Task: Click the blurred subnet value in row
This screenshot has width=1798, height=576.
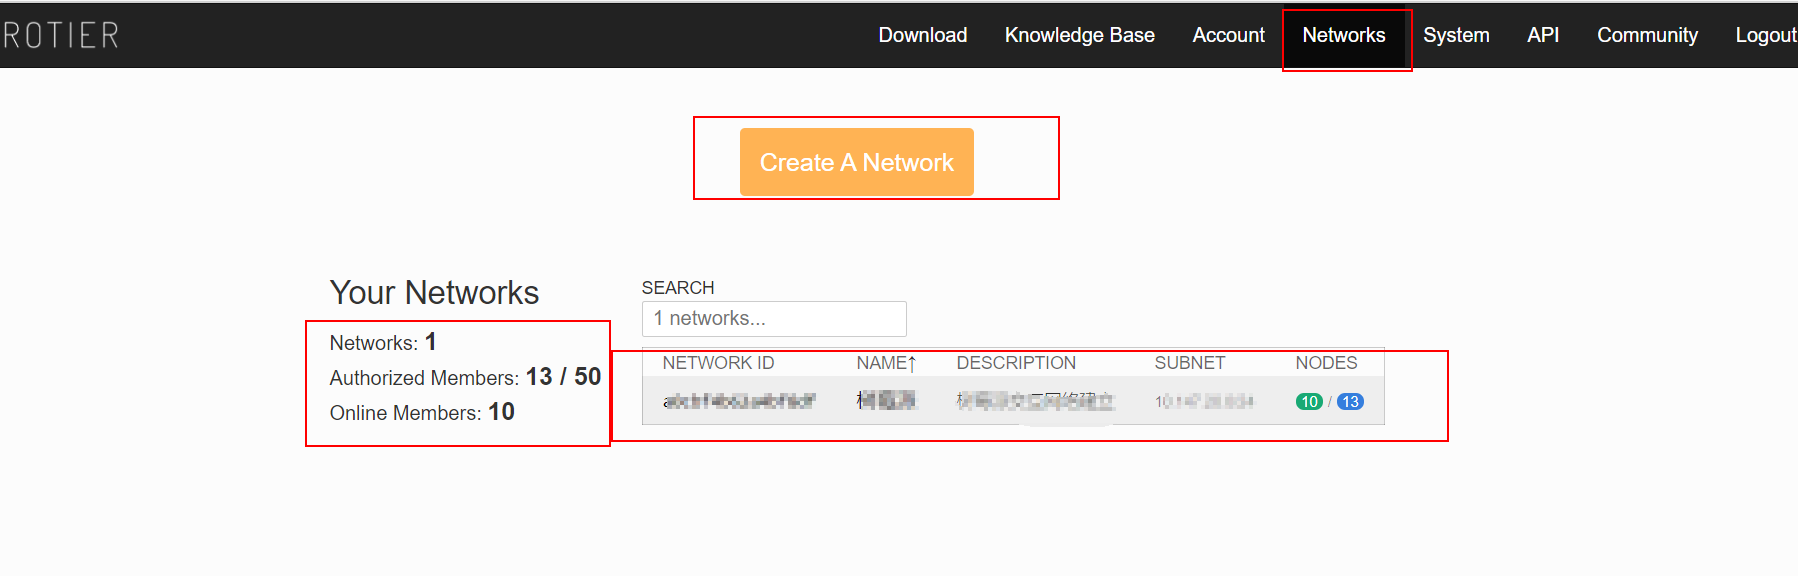Action: [1204, 401]
